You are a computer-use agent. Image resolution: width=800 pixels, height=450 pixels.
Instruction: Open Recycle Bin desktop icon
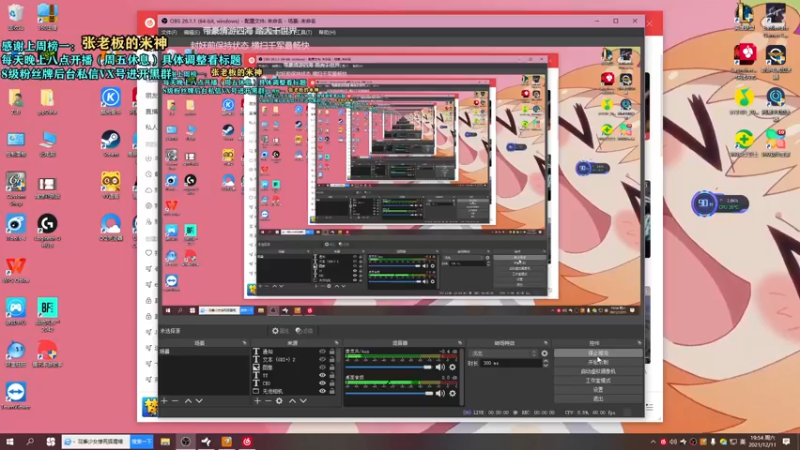point(16,17)
